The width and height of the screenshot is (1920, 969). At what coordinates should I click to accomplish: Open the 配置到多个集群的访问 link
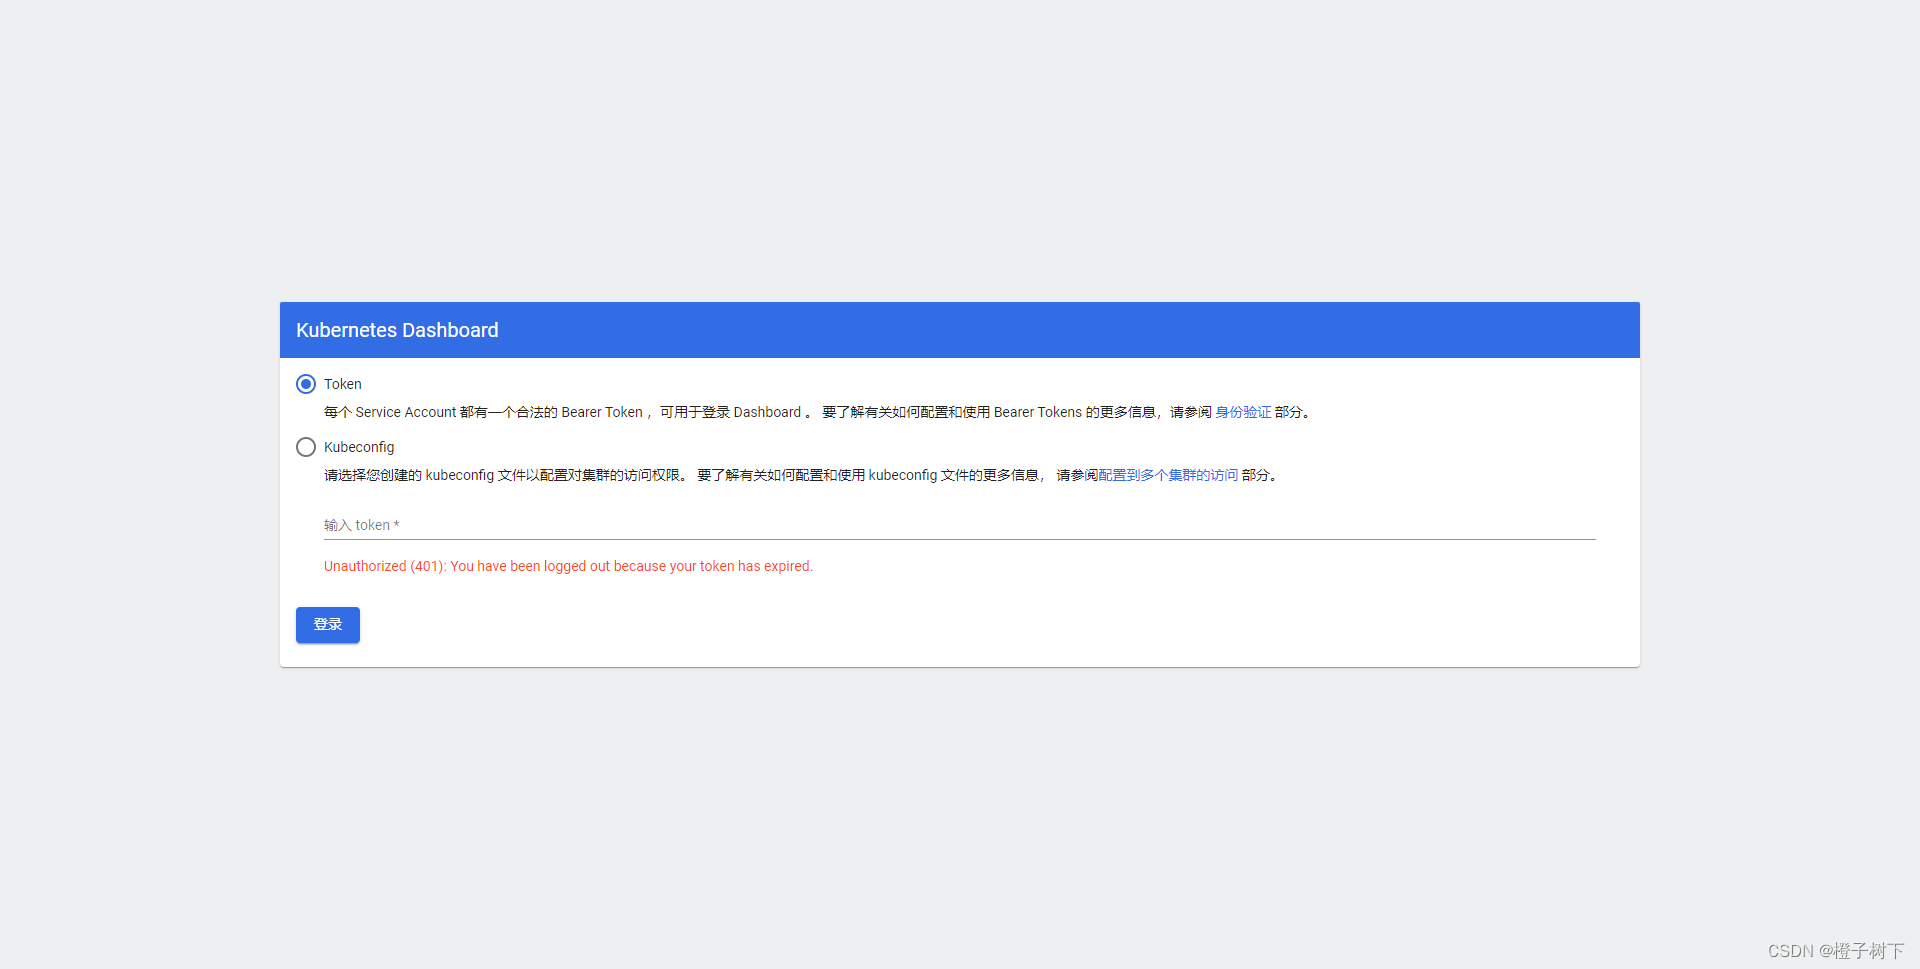tap(1166, 475)
